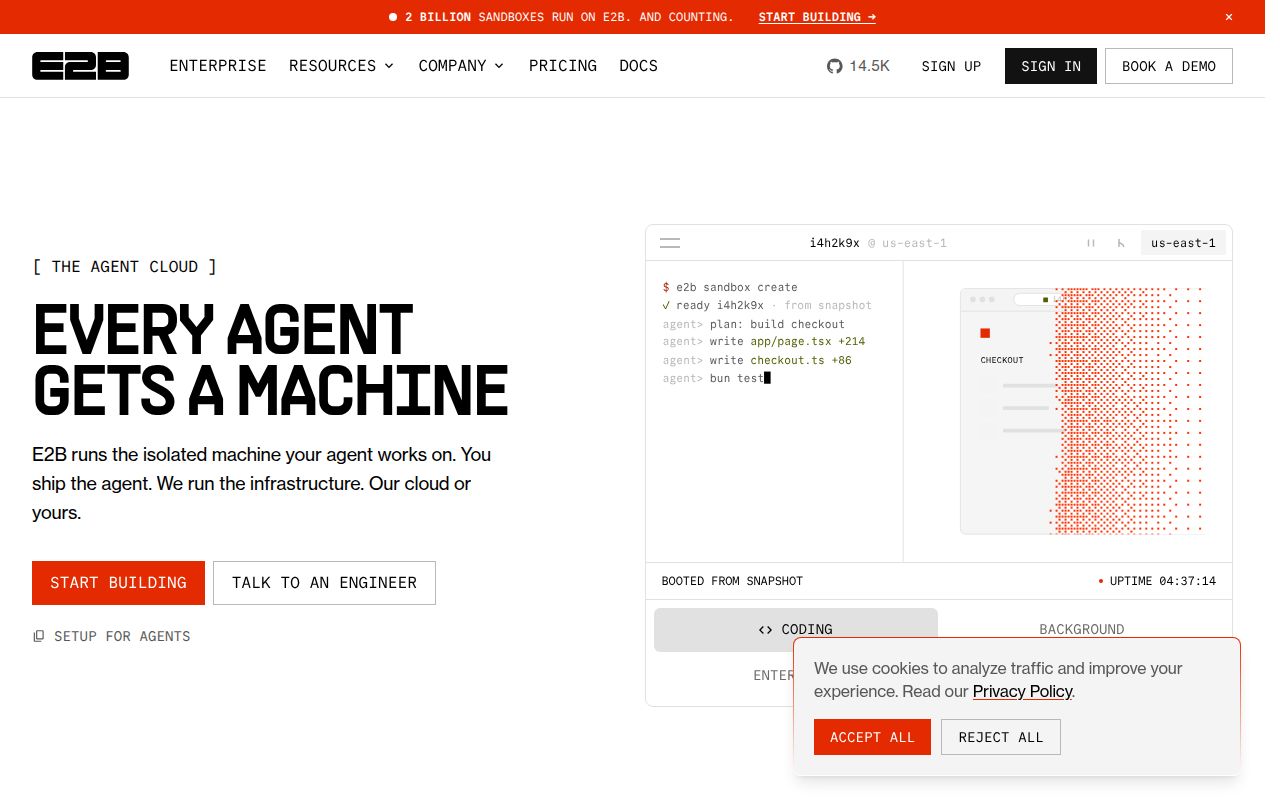Screen dimensions: 1280x800
Task: Click the 'bun test' terminal line
Action: click(717, 378)
